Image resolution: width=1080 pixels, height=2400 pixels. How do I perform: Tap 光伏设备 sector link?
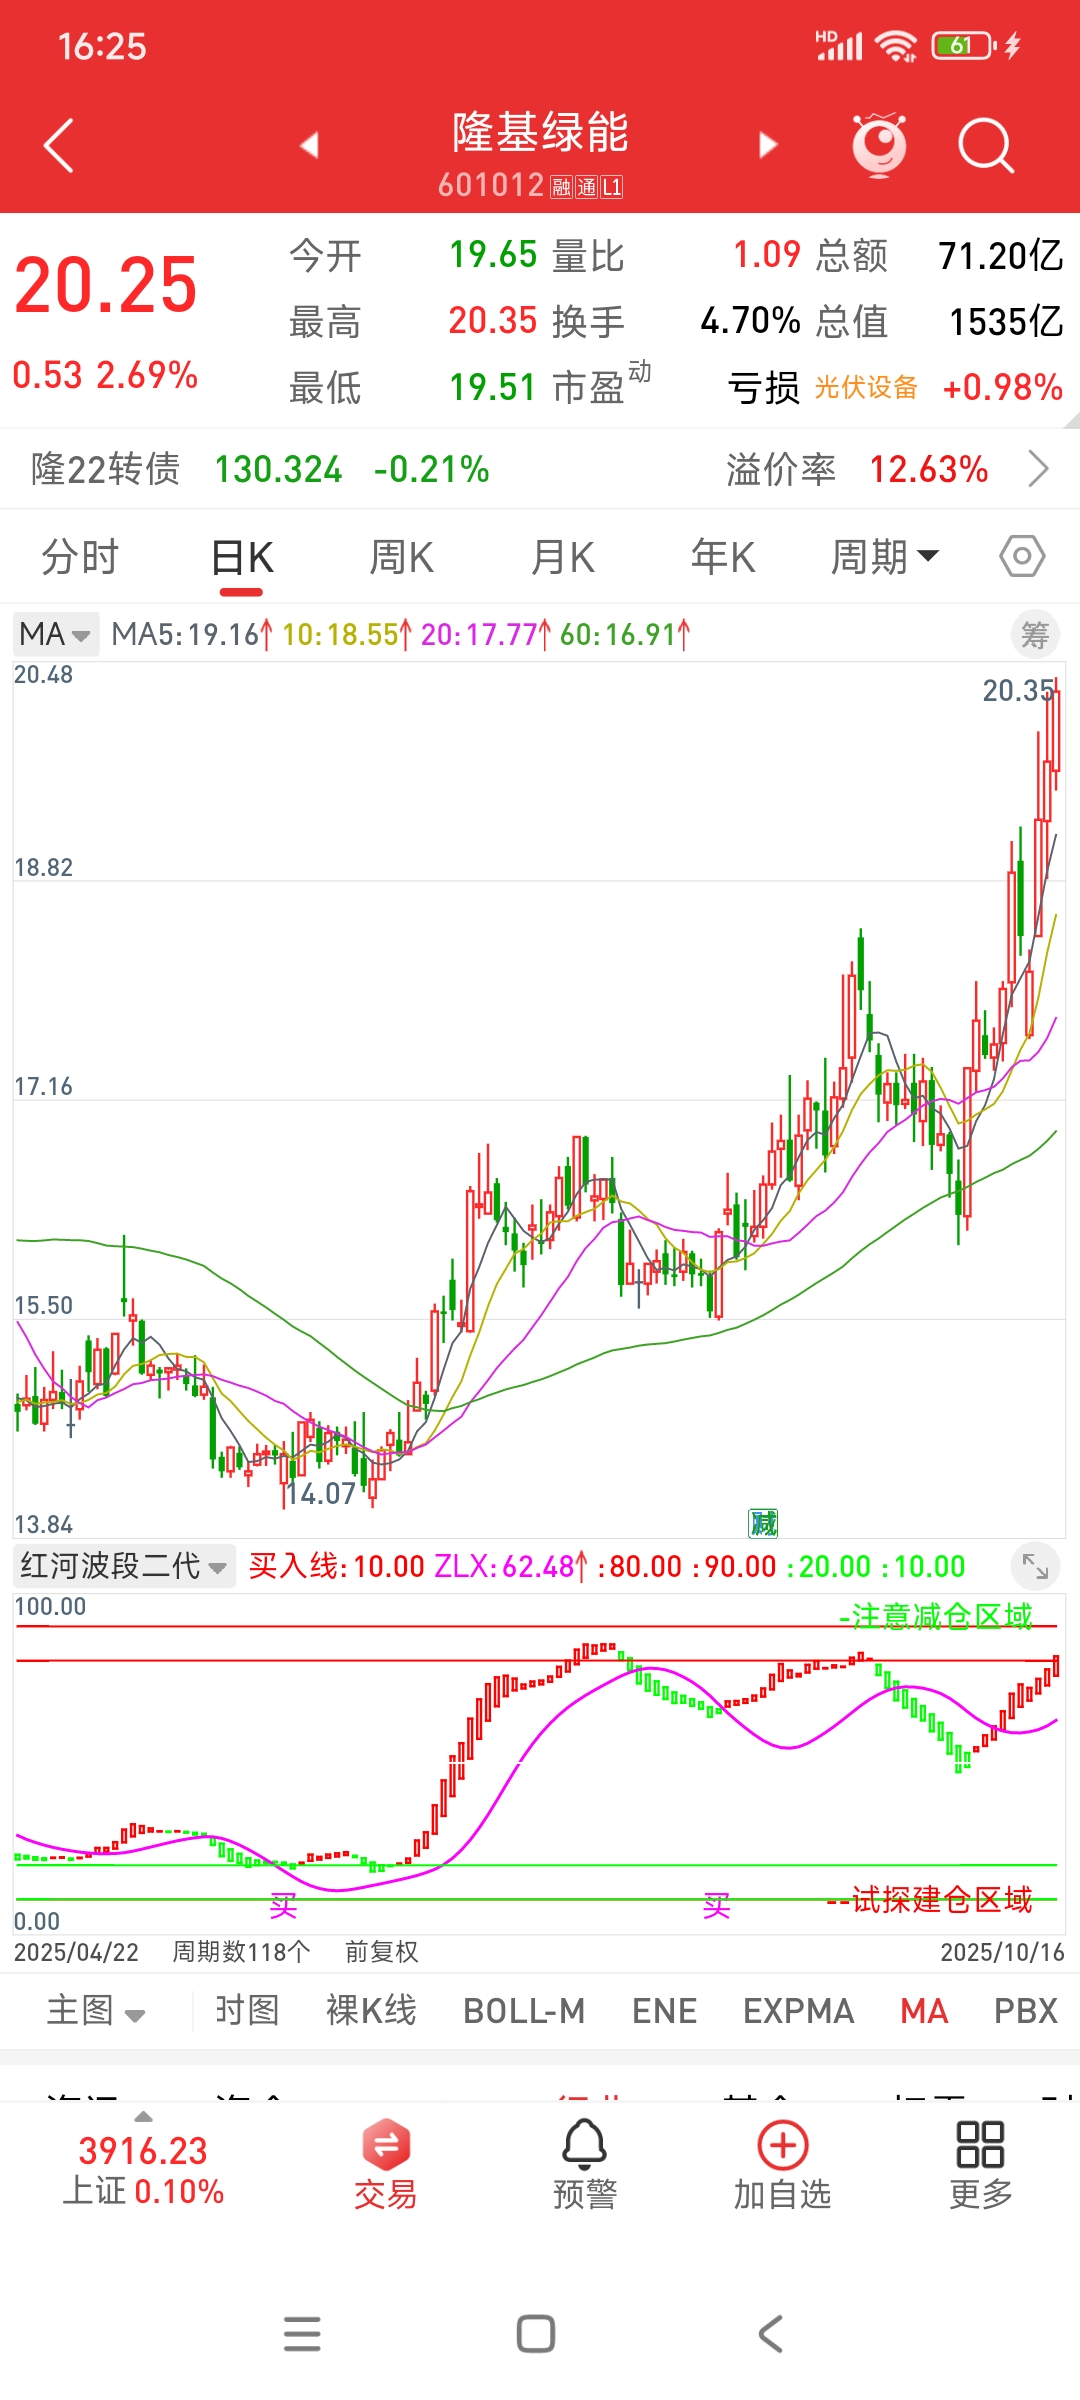866,387
